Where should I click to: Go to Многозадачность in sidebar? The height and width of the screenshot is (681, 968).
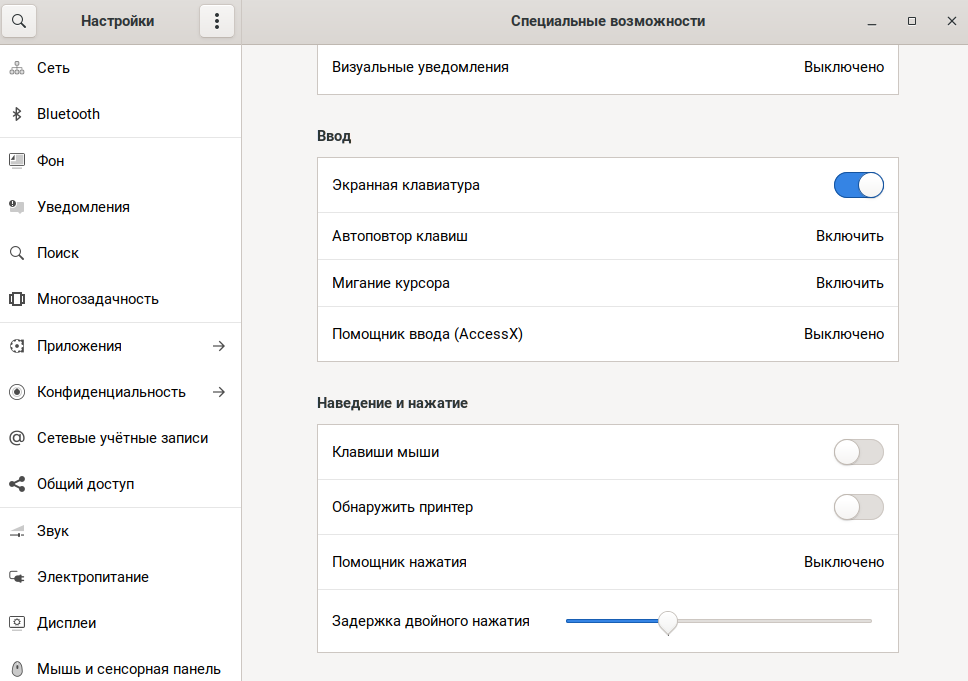point(97,299)
